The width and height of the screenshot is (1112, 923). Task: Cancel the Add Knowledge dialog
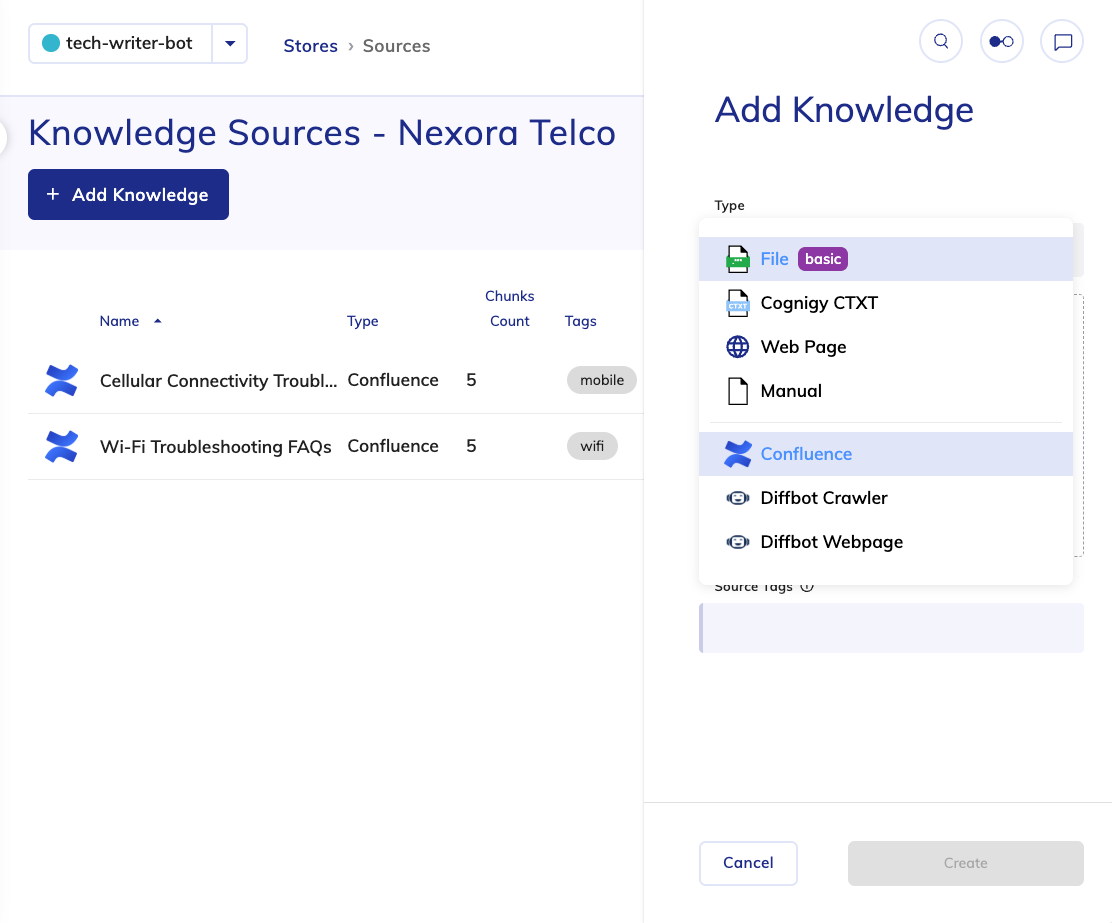pos(748,863)
